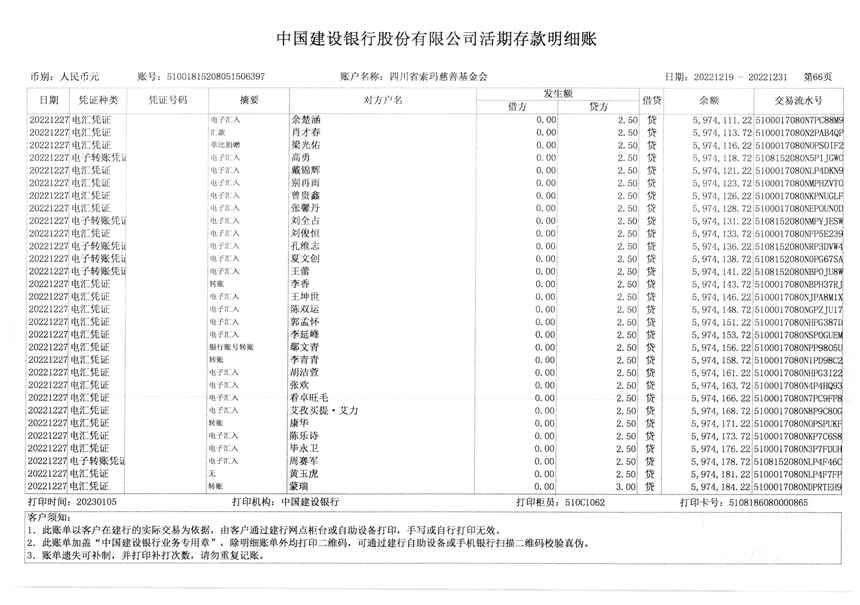Select counterparty name 刘俊恒
The image size is (860, 605).
(305, 233)
